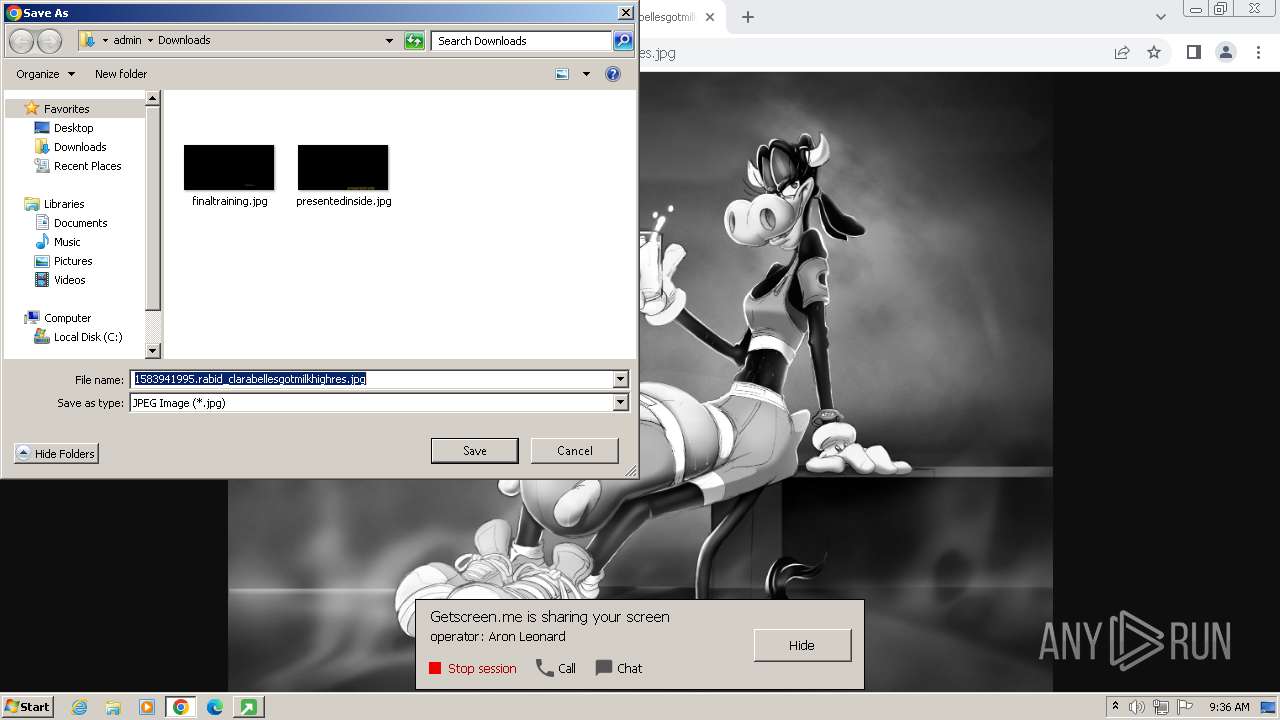Click the Back arrow in Save As dialog

pos(21,41)
